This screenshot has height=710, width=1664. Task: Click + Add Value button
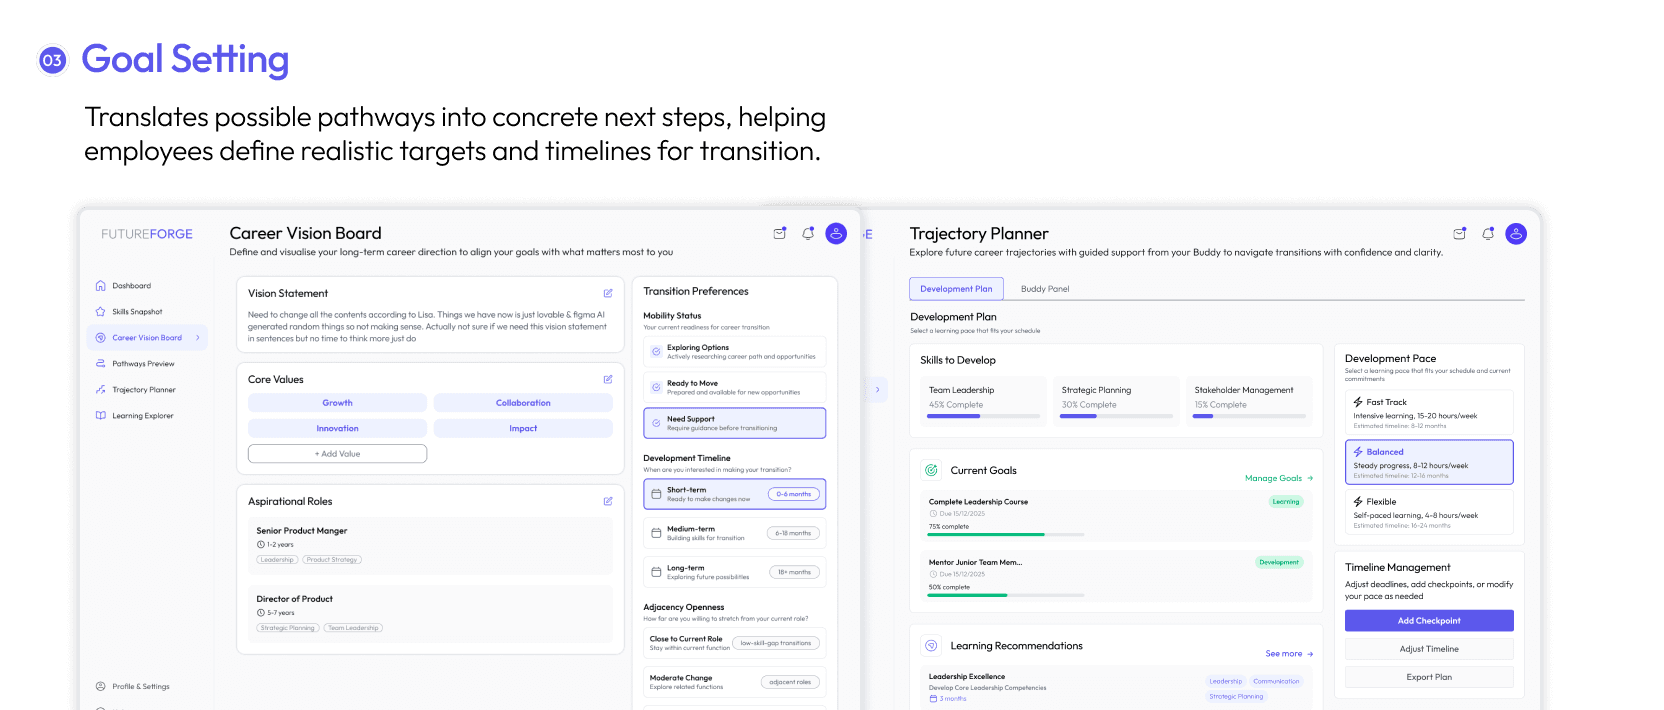coord(337,454)
